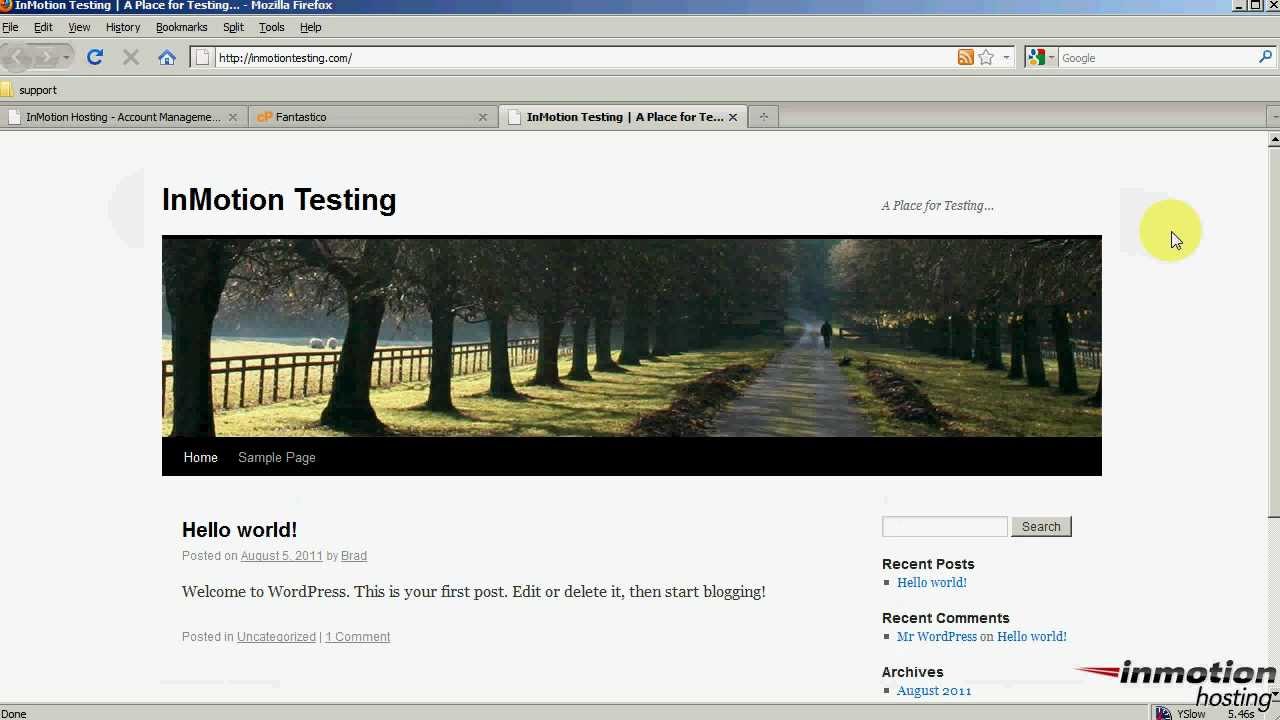This screenshot has height=720, width=1280.
Task: Reload the page with the refresh icon
Action: point(95,57)
